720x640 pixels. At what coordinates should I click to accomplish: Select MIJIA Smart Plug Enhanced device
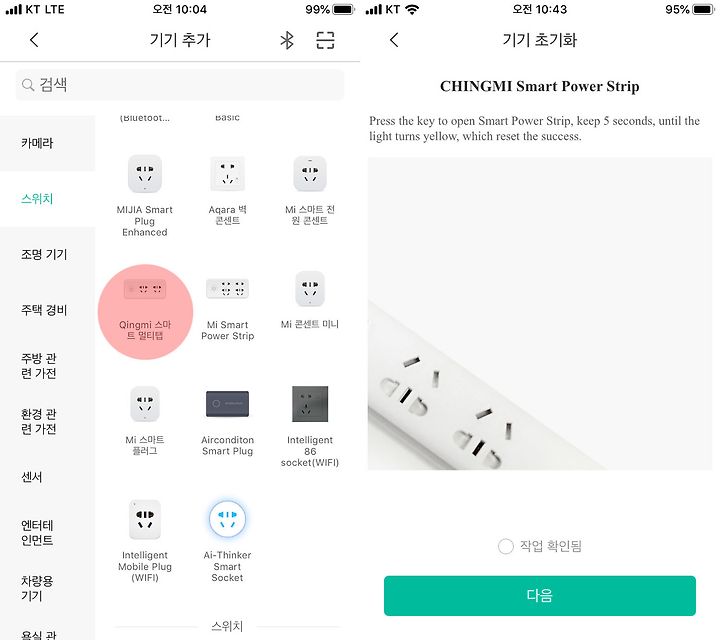145,196
